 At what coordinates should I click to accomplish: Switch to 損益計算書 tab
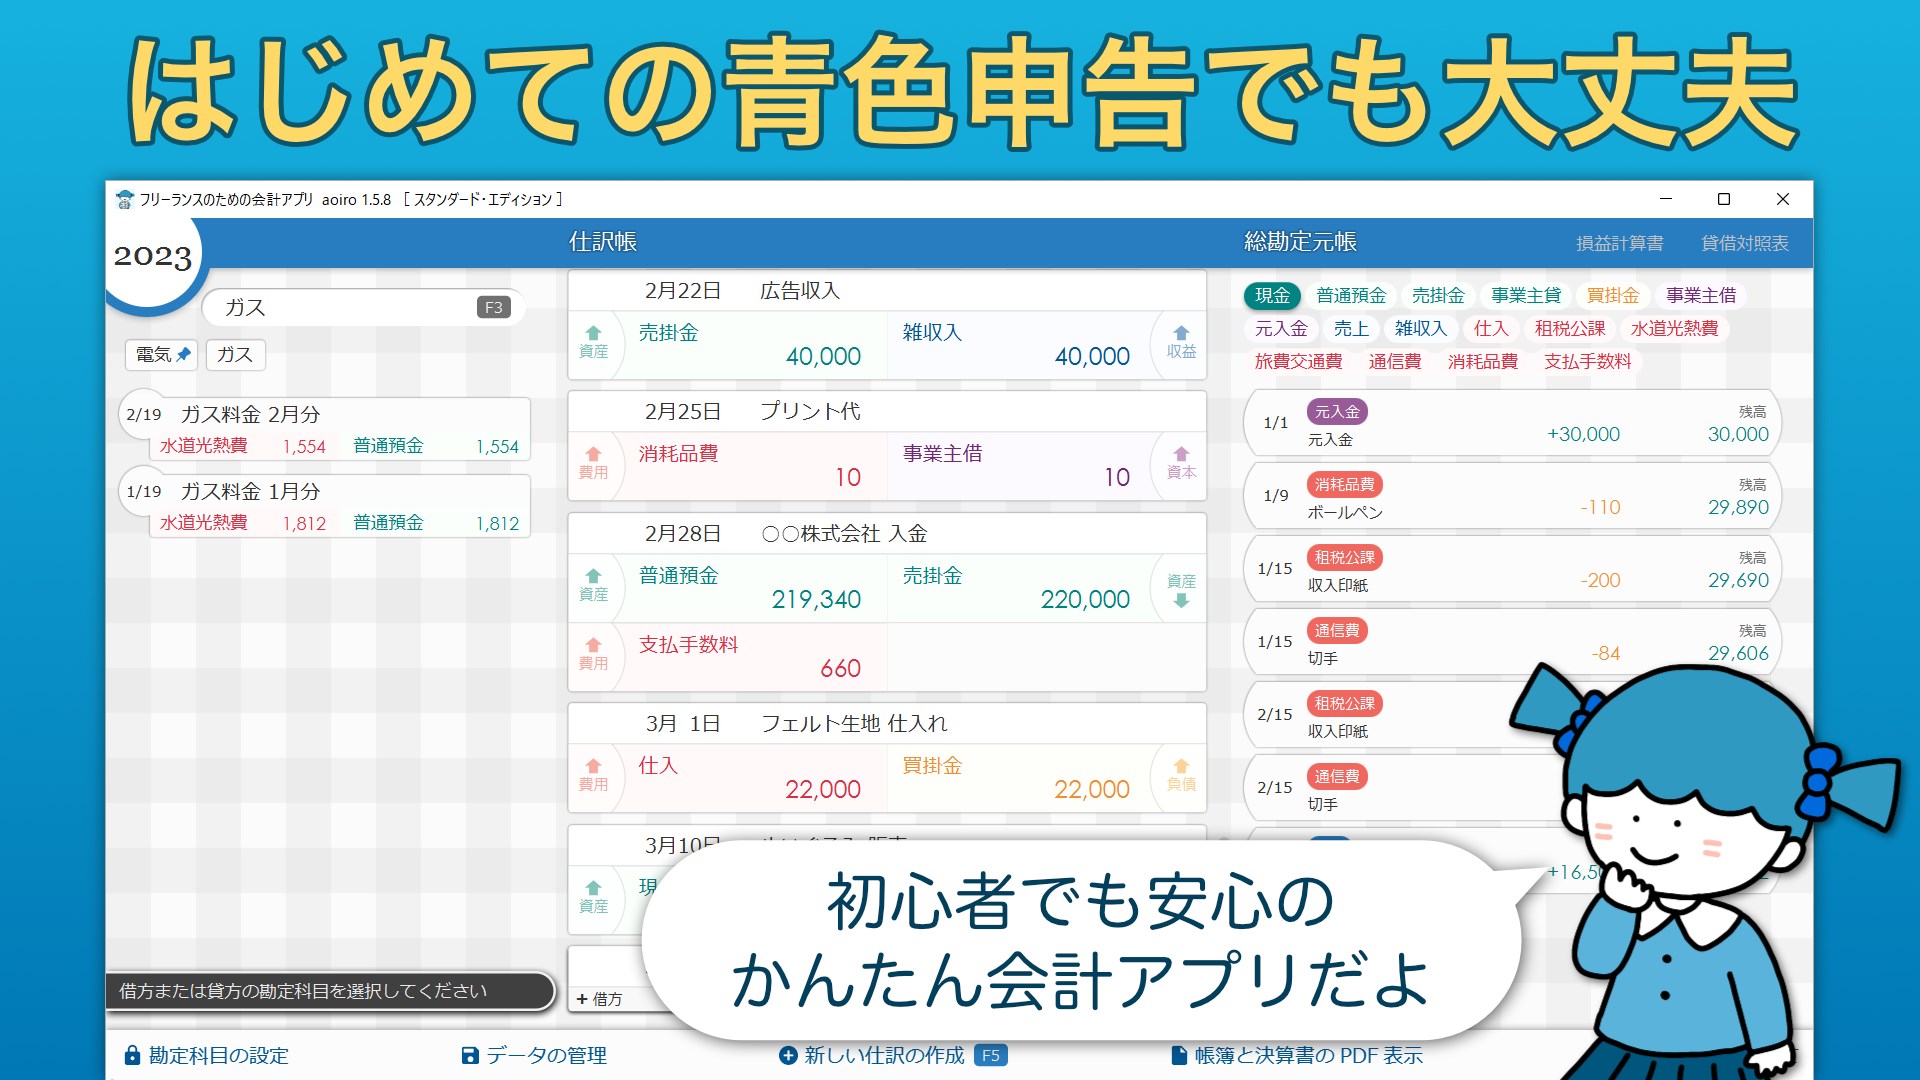(x=1619, y=243)
